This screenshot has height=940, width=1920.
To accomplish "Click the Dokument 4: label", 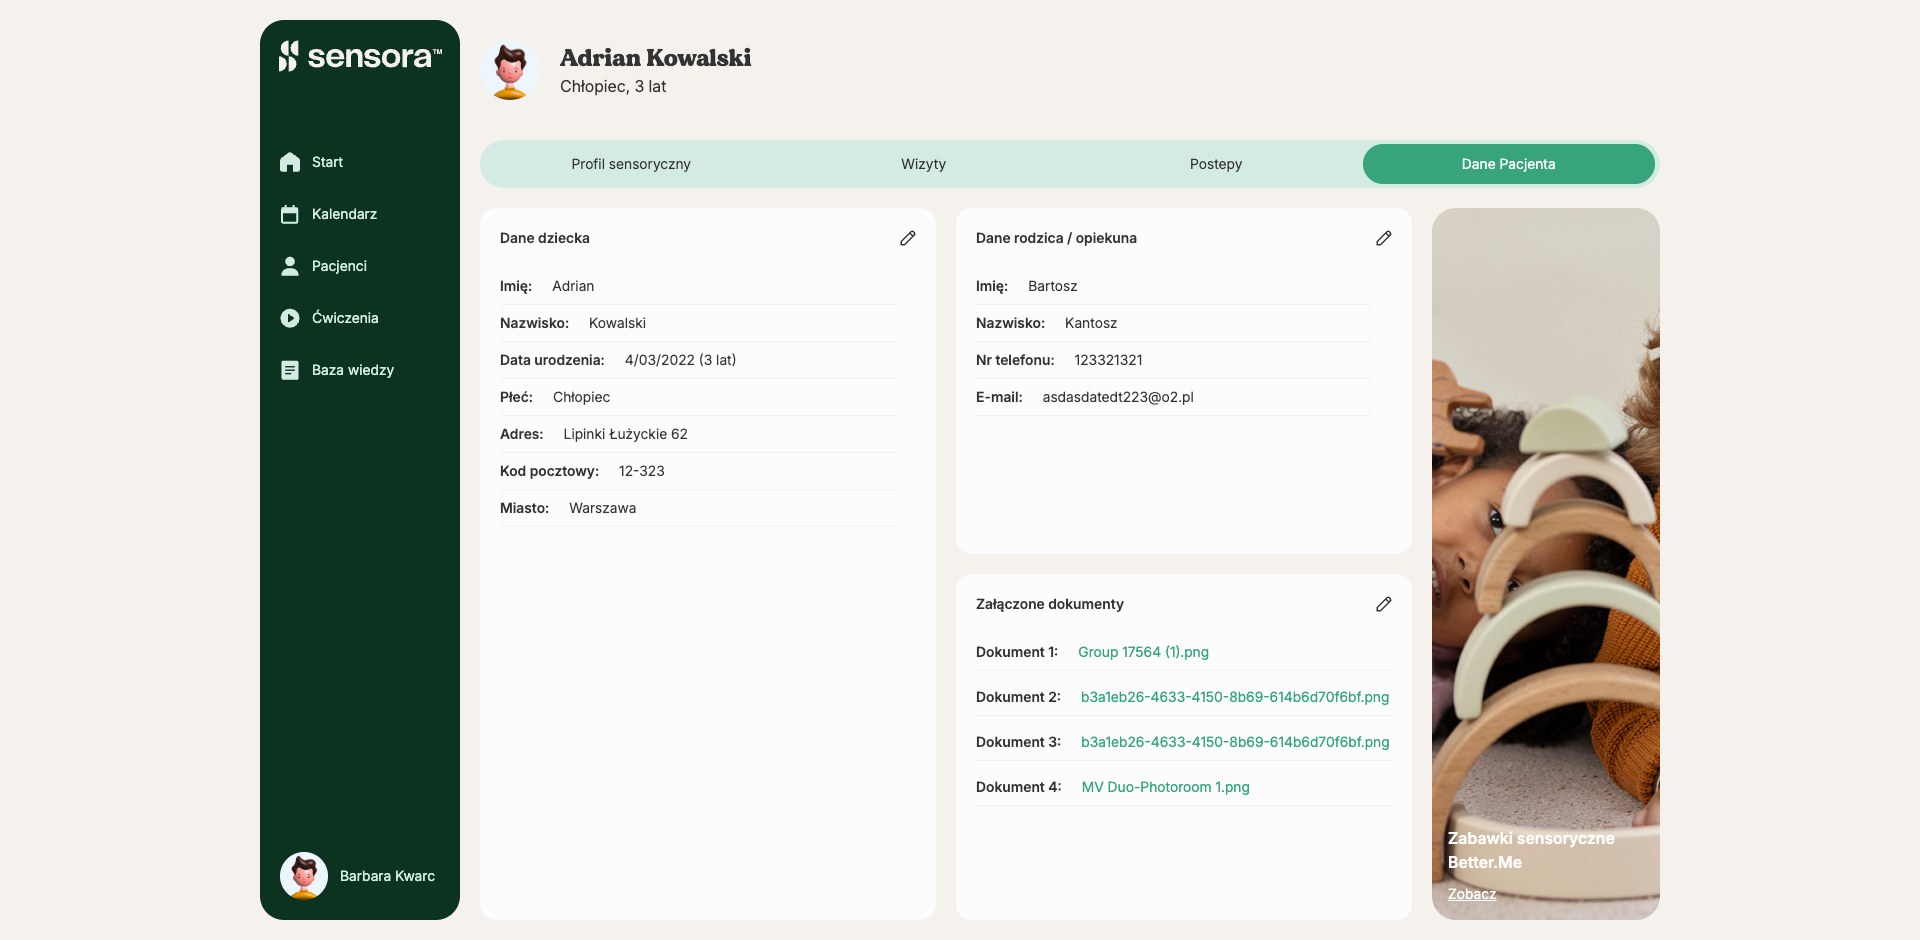I will (1018, 787).
